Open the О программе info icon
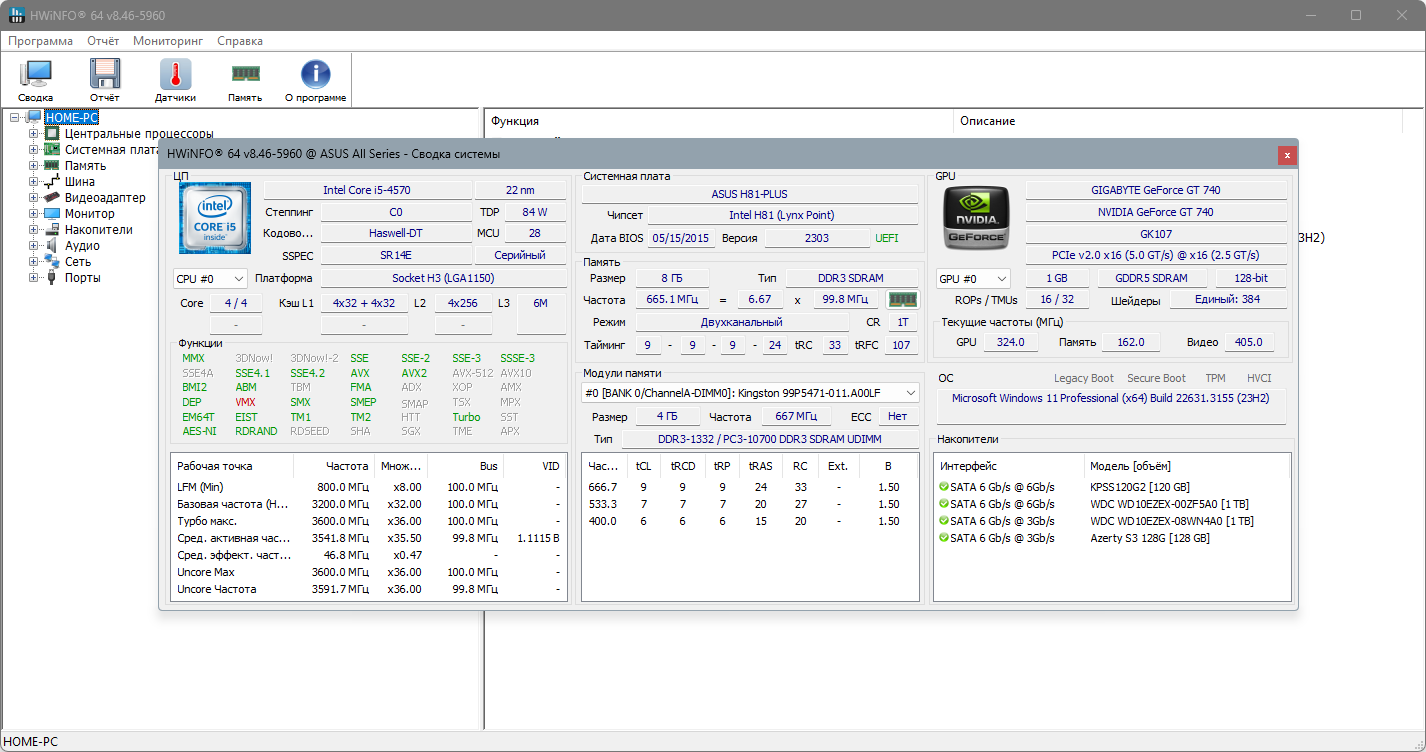This screenshot has width=1426, height=752. (x=315, y=76)
